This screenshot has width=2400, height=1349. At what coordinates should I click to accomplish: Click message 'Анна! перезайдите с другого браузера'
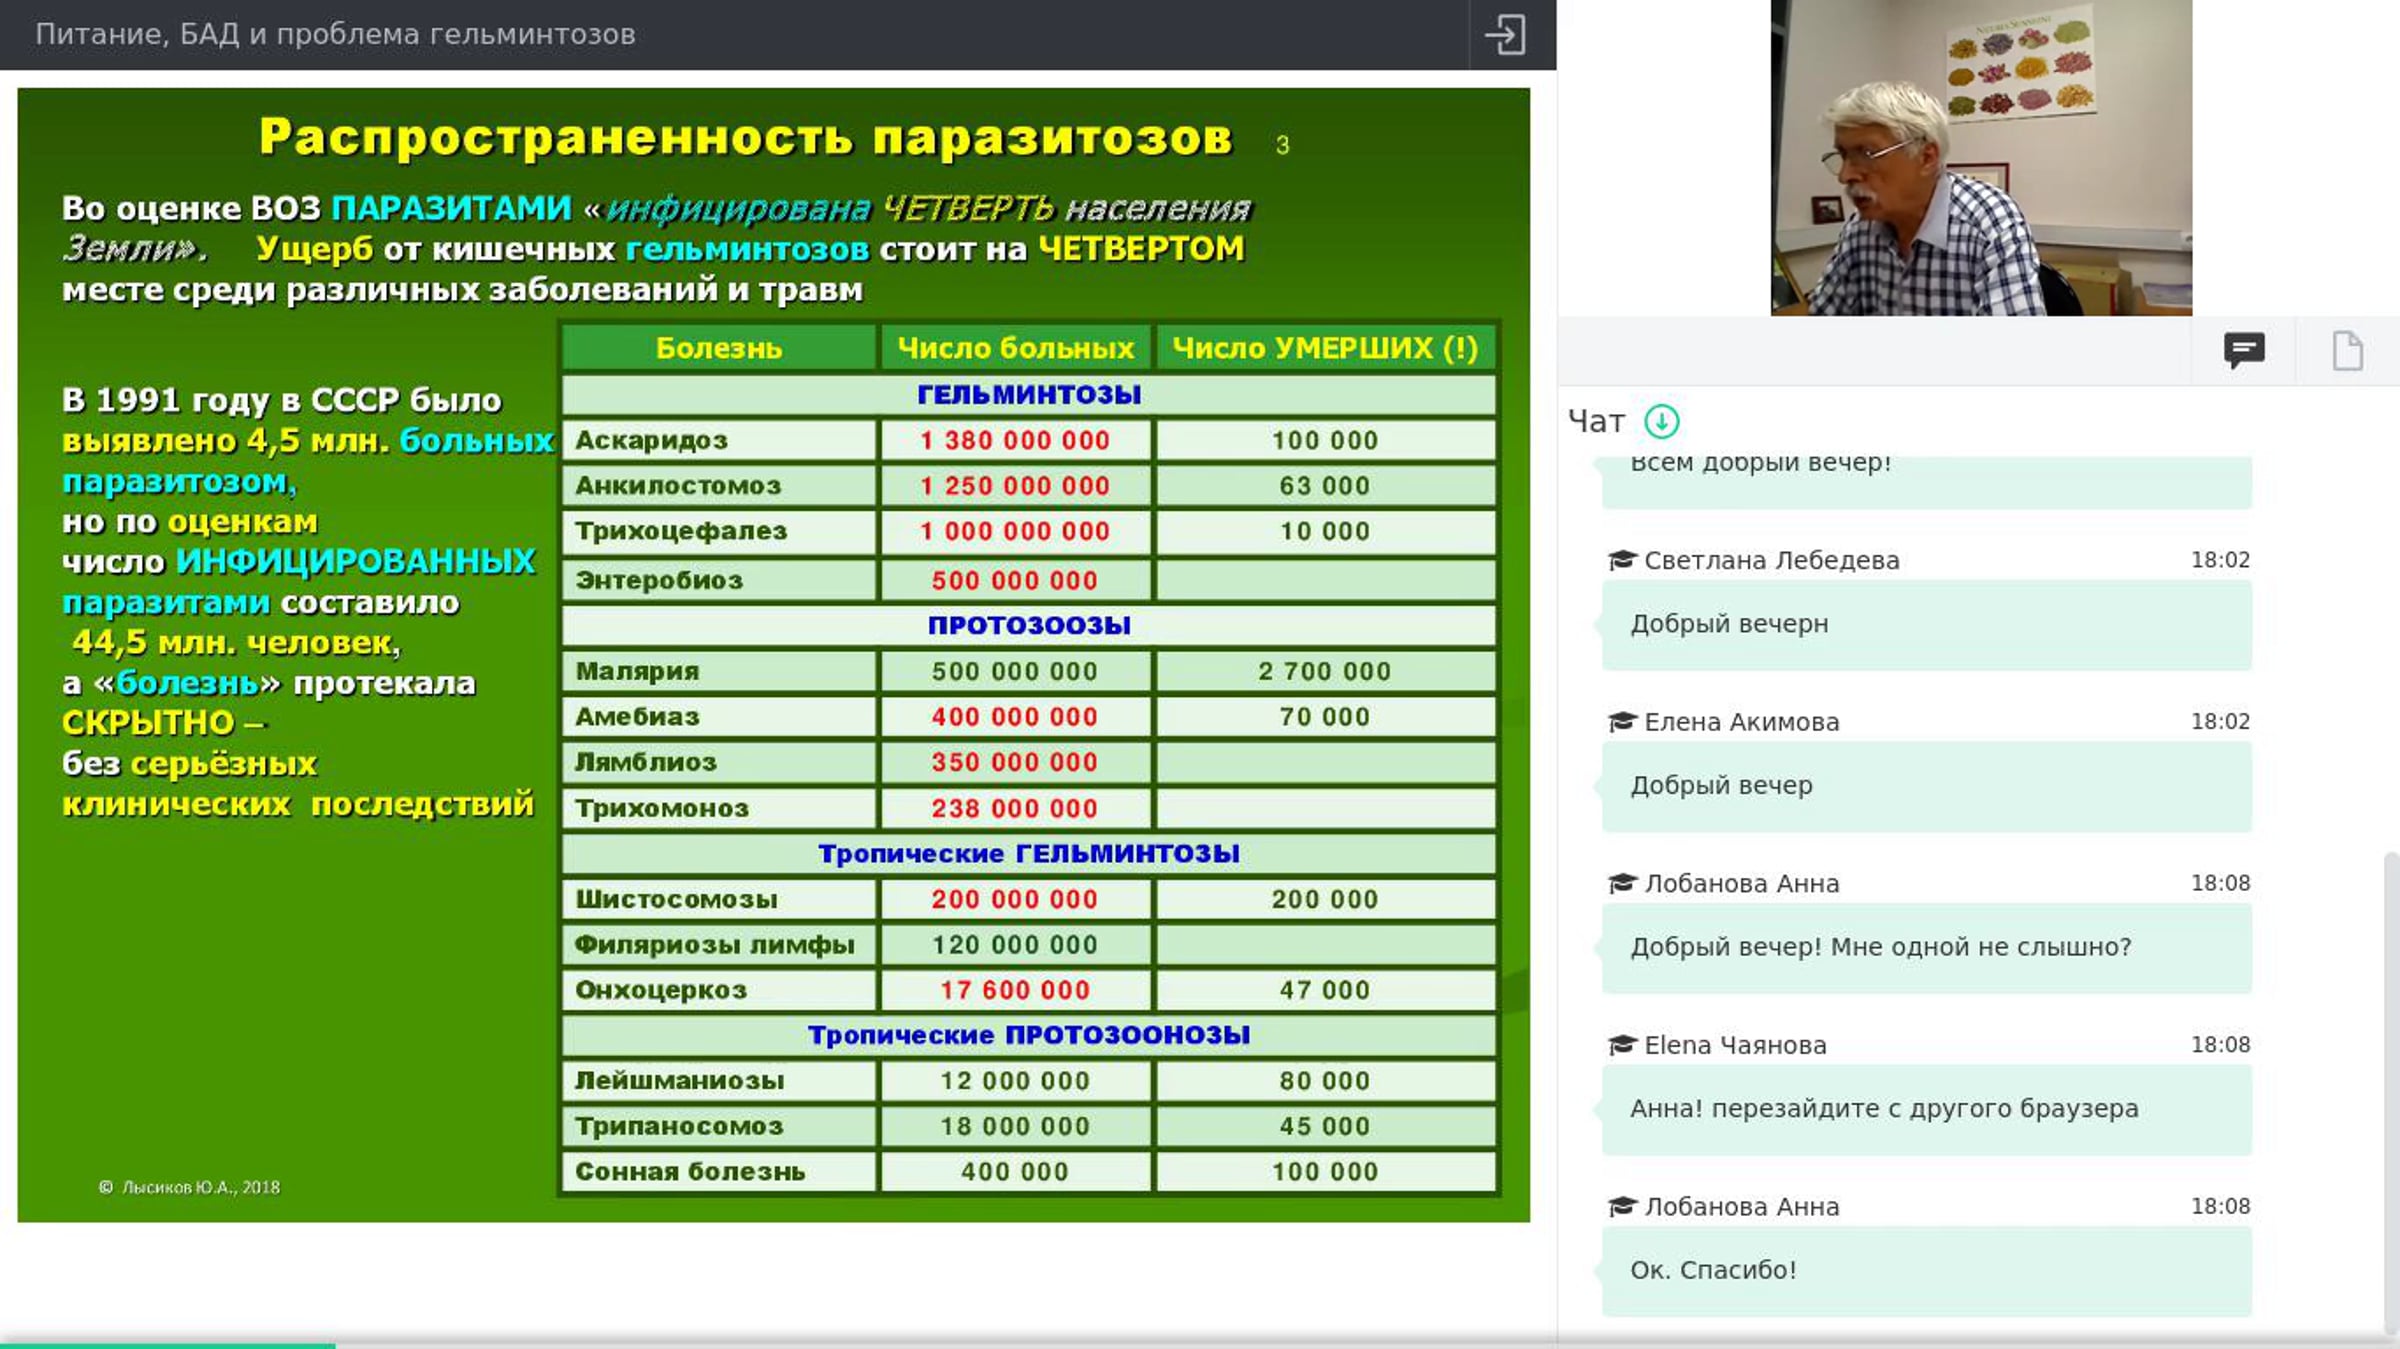point(1927,1110)
